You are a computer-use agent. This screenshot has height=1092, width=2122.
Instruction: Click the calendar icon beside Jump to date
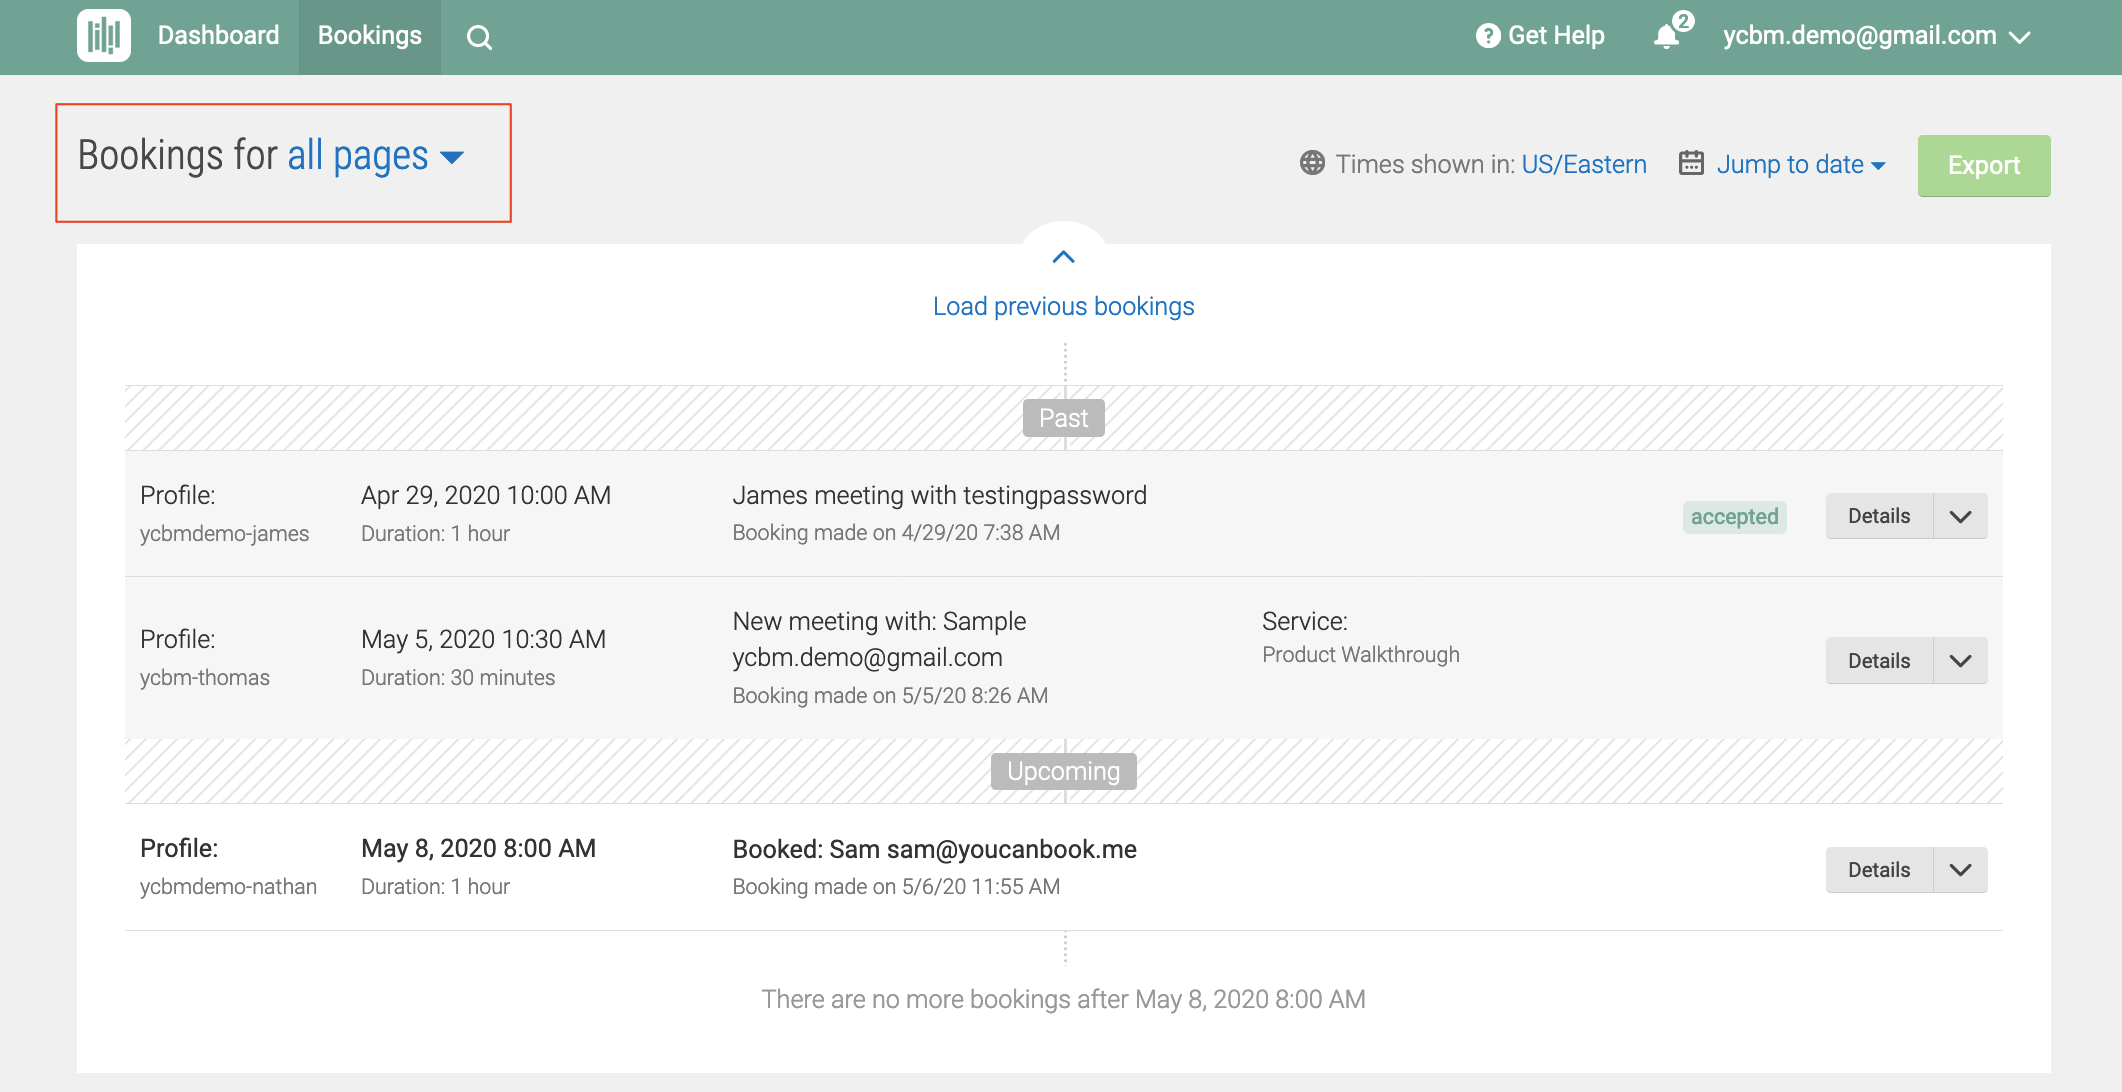pos(1691,163)
